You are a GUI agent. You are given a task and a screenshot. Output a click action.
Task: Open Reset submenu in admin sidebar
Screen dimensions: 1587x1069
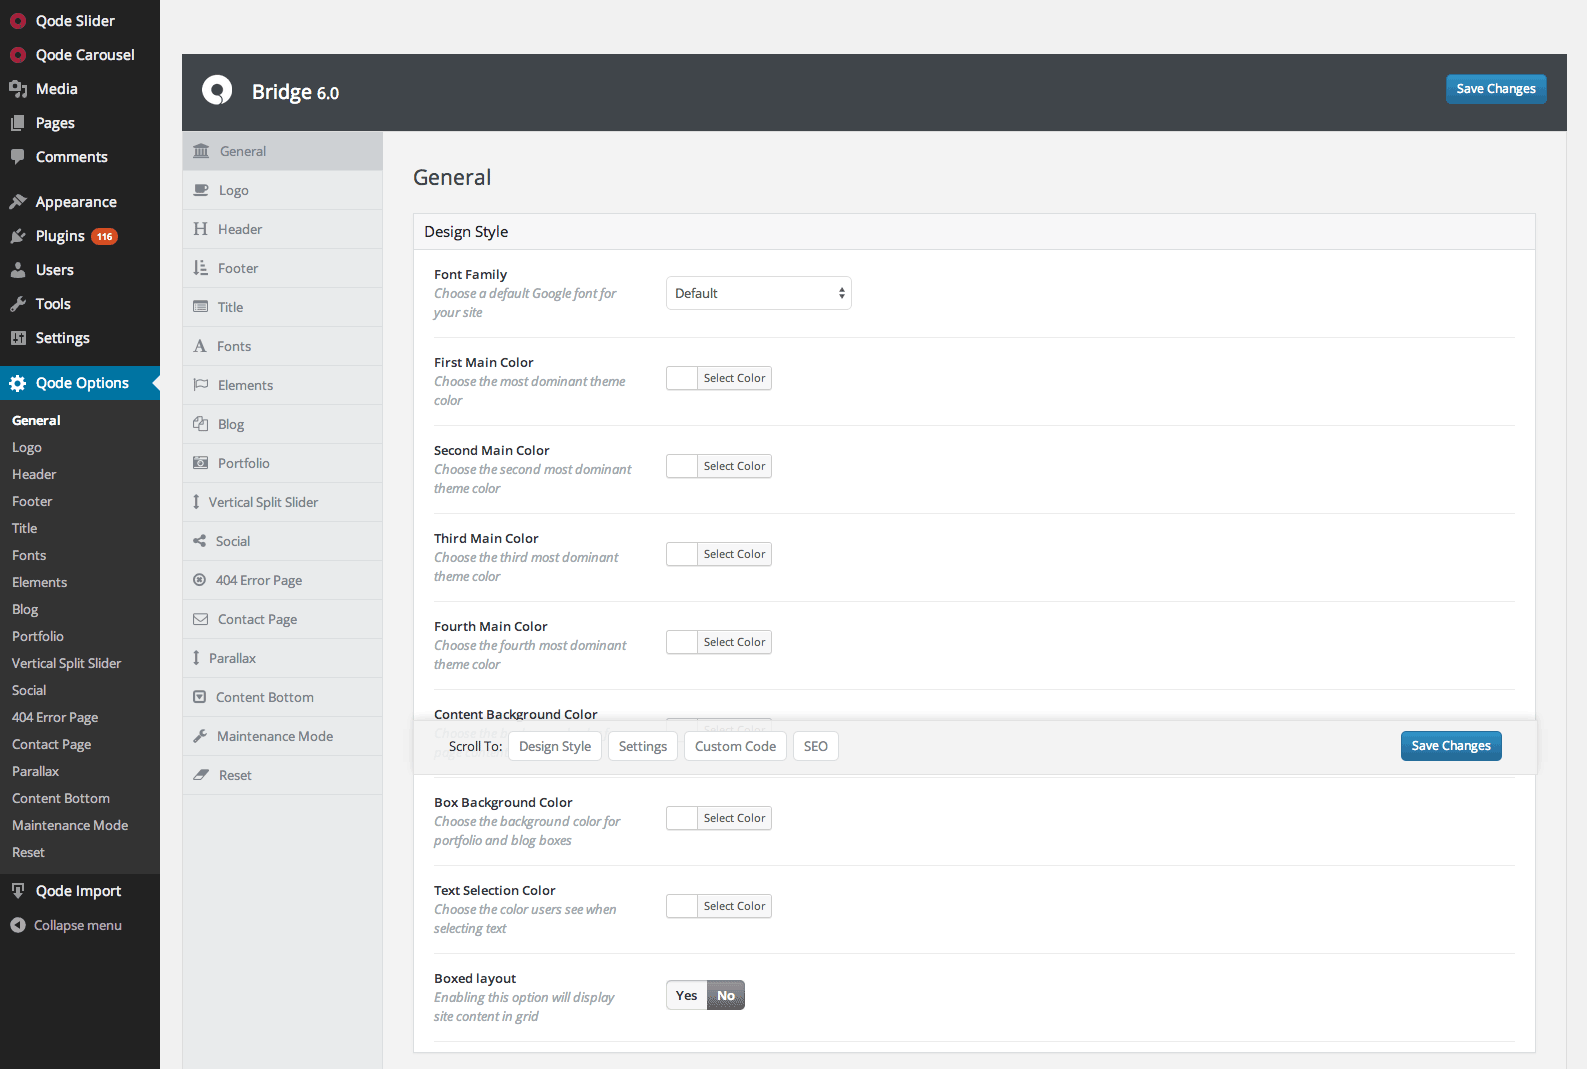point(28,853)
